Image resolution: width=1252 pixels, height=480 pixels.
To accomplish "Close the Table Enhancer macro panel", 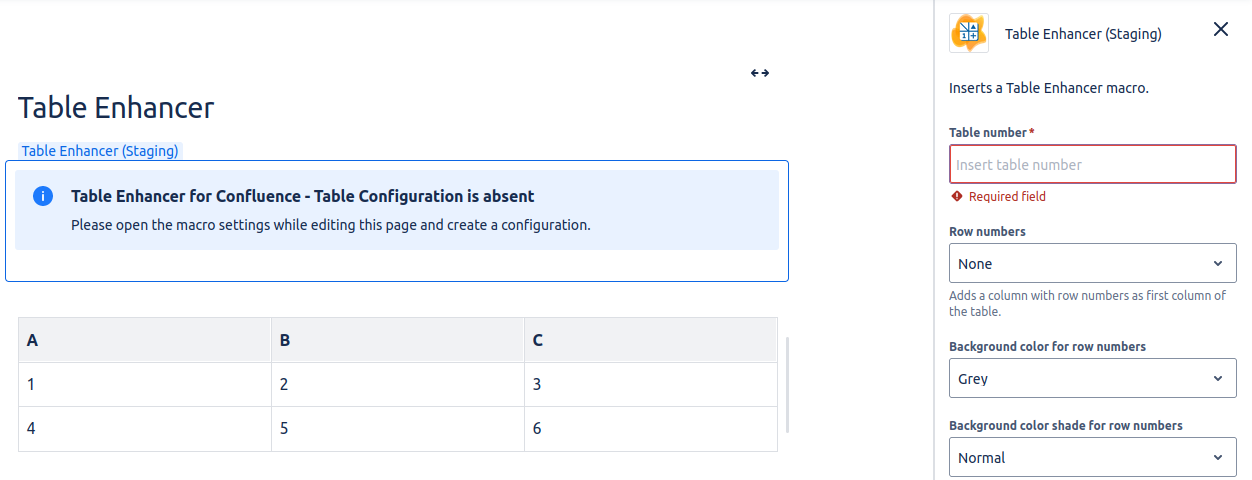I will point(1220,29).
